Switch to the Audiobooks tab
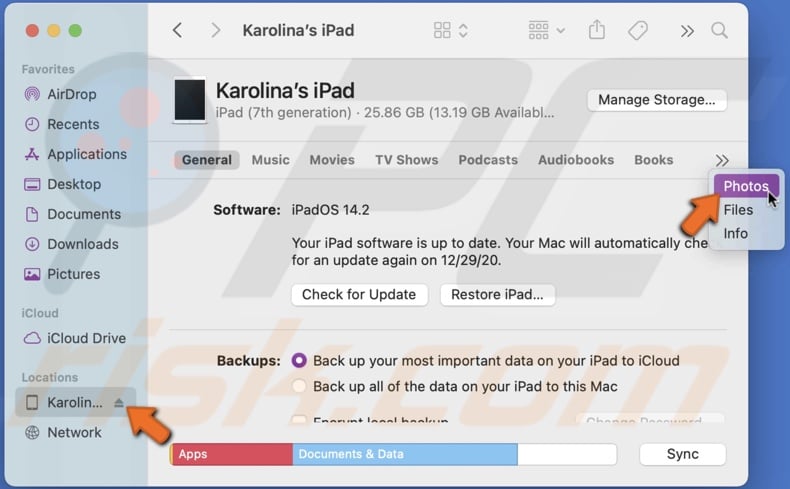 (x=576, y=160)
